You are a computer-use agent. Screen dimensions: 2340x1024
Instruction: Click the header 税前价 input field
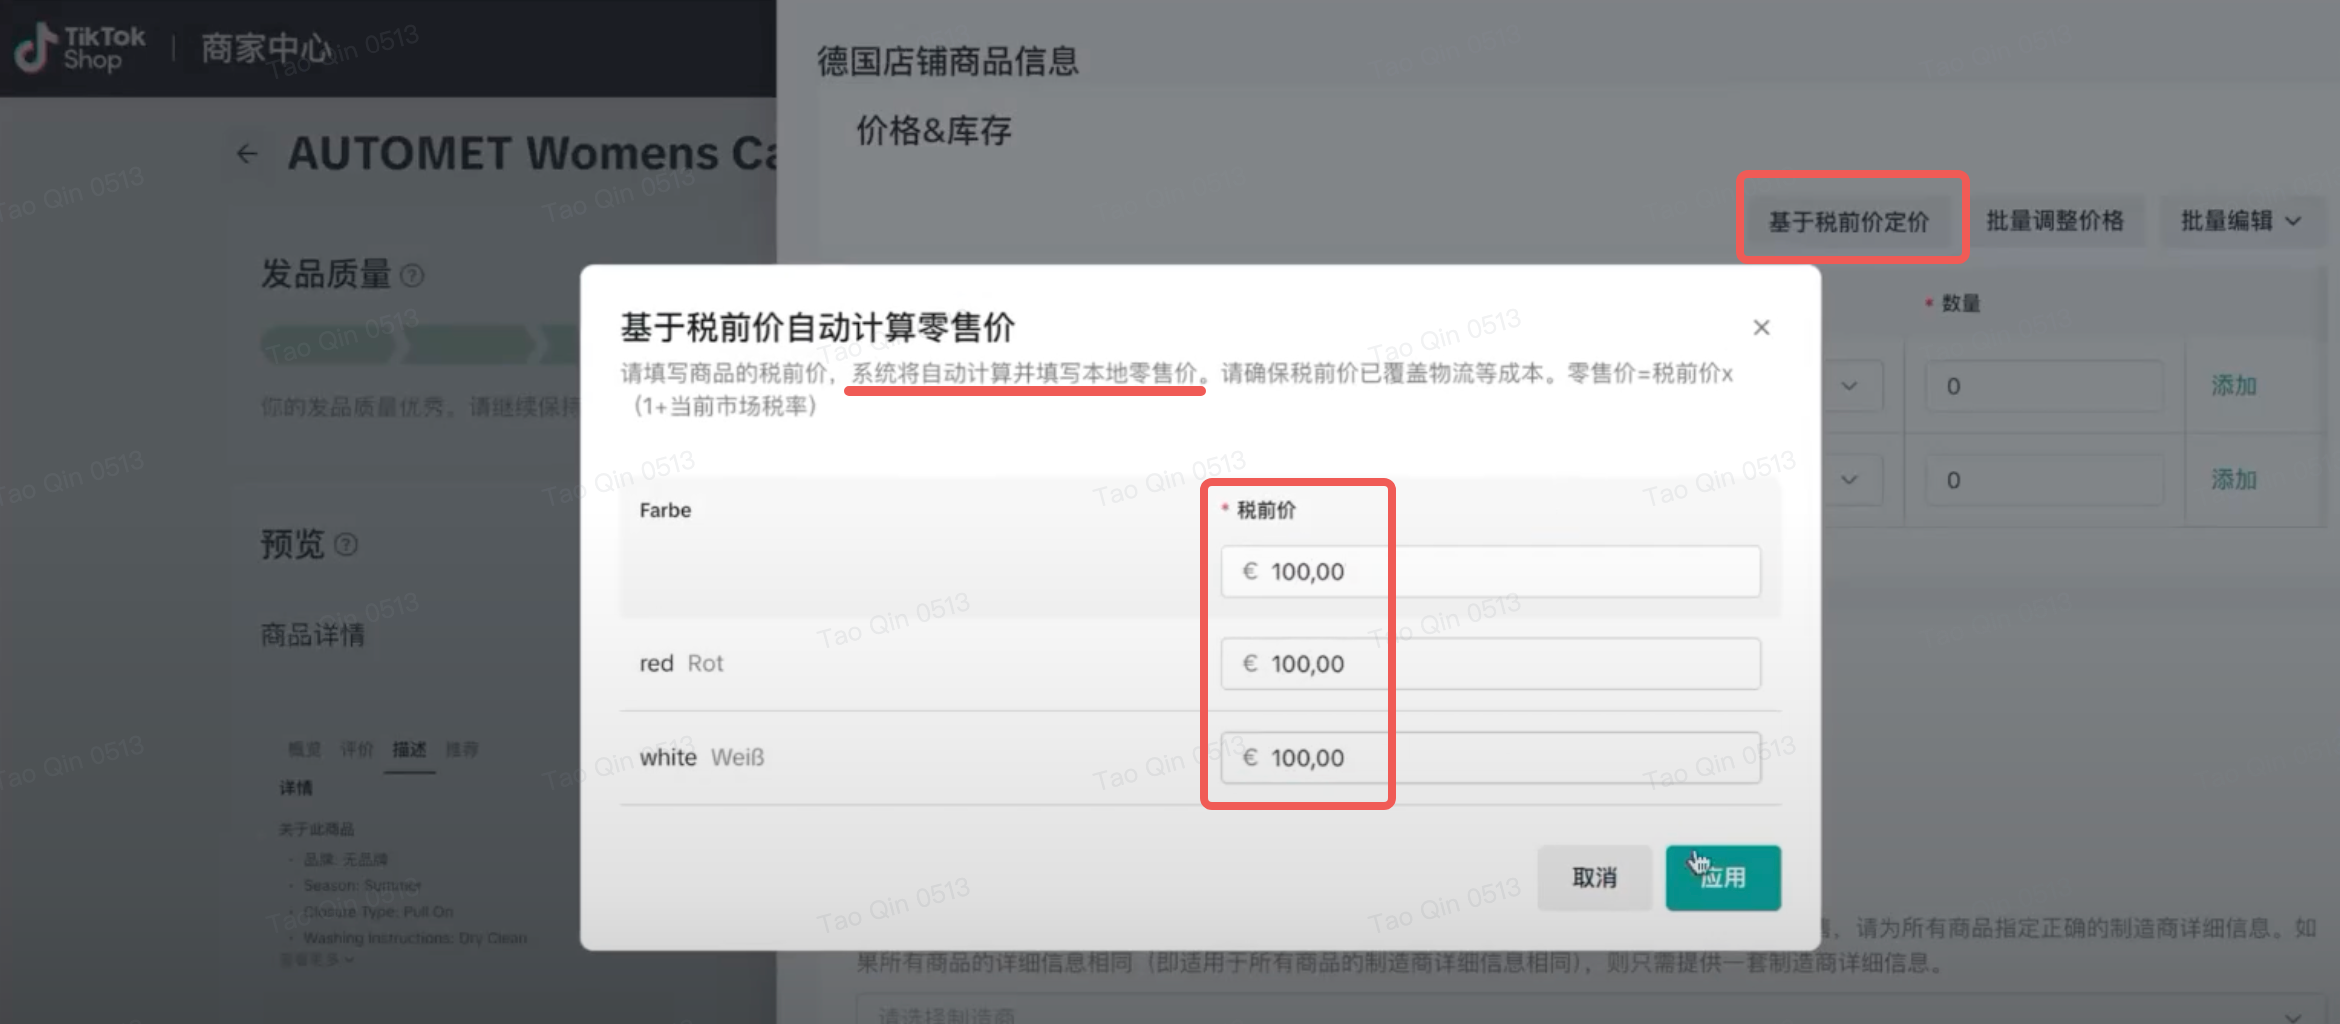pyautogui.click(x=1490, y=572)
